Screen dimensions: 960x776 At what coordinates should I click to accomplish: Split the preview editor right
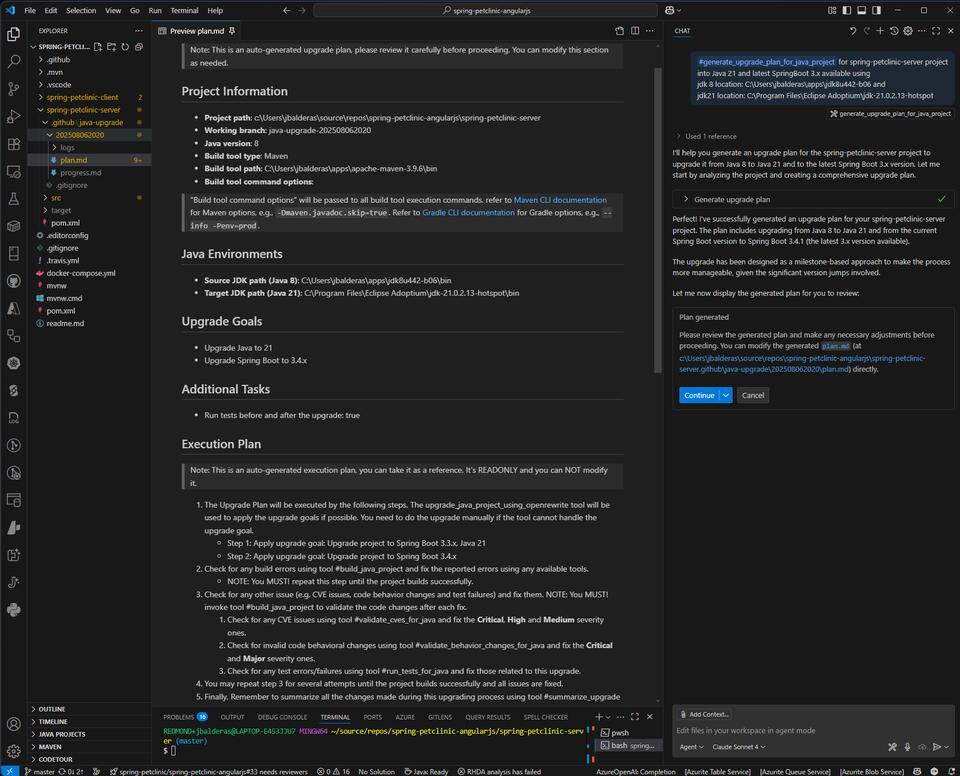[635, 31]
